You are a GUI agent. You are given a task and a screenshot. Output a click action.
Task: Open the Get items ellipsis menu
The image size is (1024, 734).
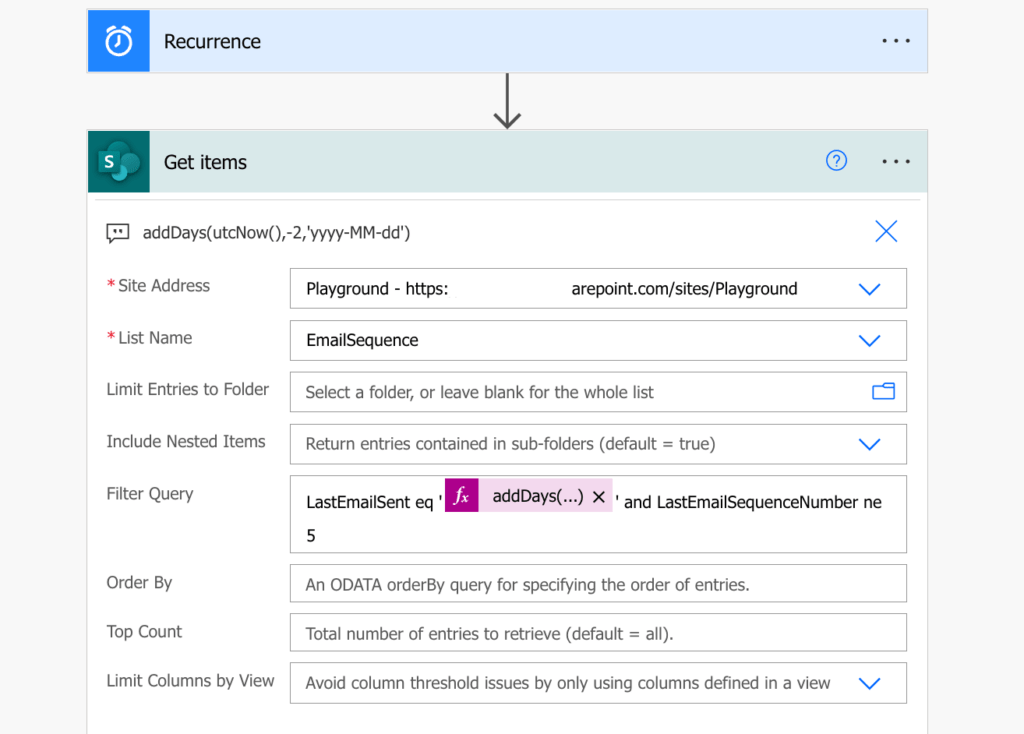pos(895,160)
